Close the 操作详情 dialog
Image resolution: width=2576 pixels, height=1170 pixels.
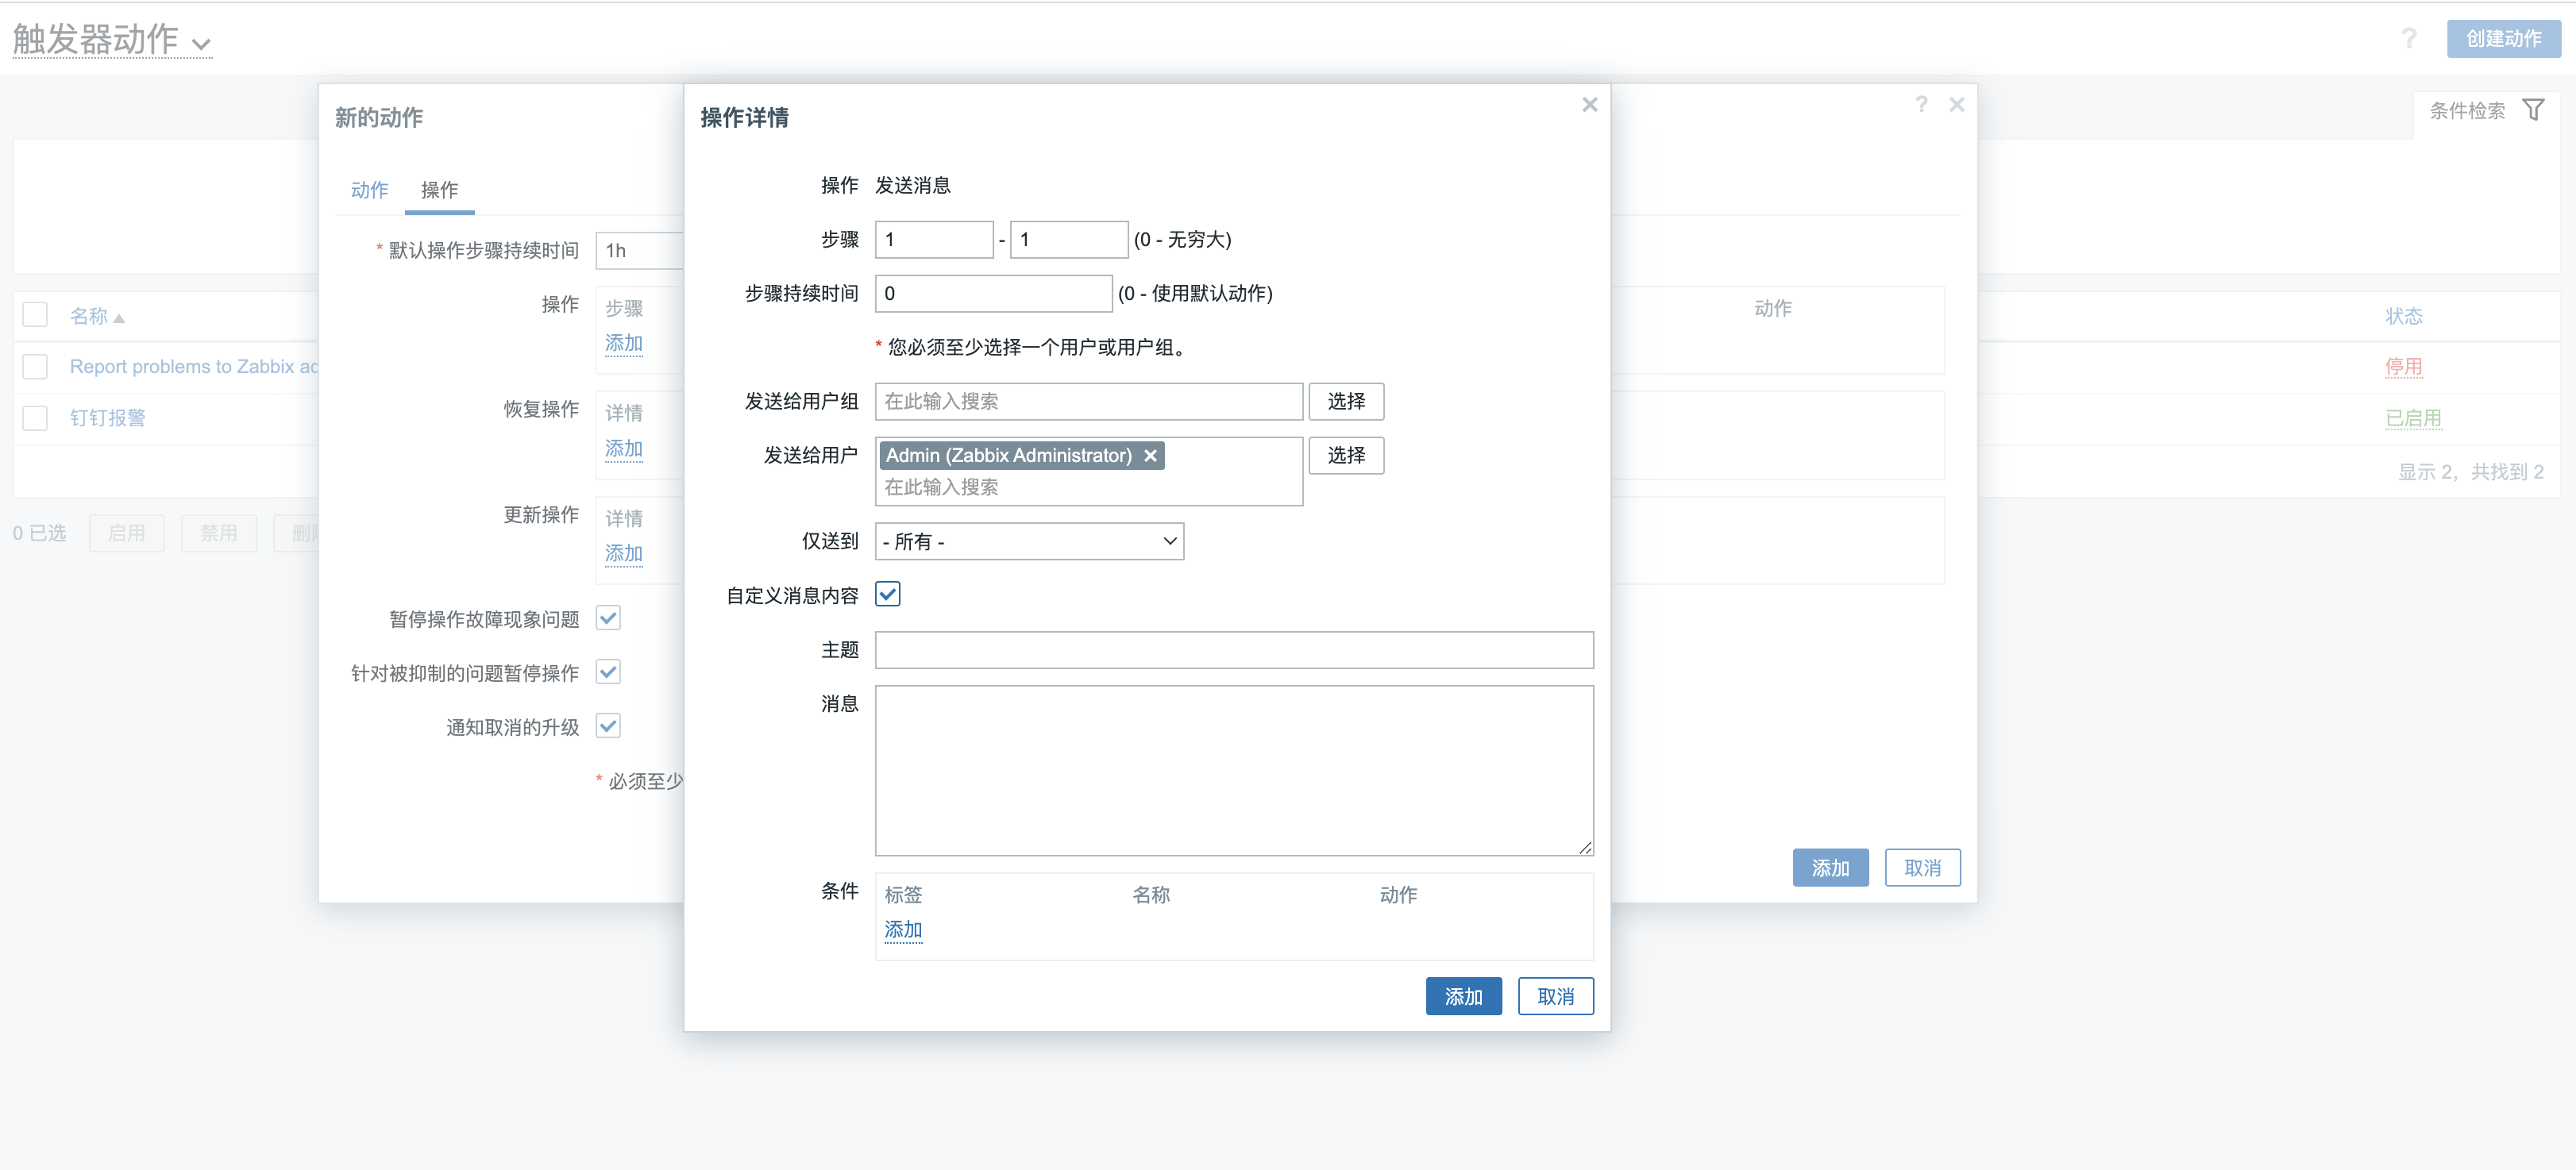(1589, 105)
